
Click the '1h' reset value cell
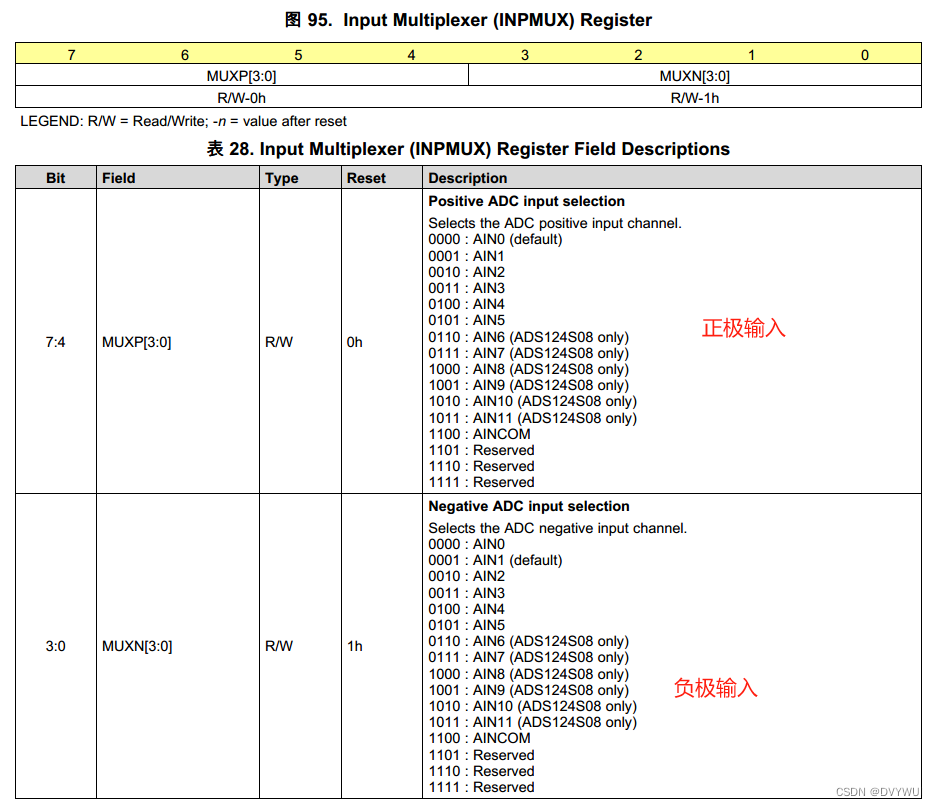coord(382,646)
